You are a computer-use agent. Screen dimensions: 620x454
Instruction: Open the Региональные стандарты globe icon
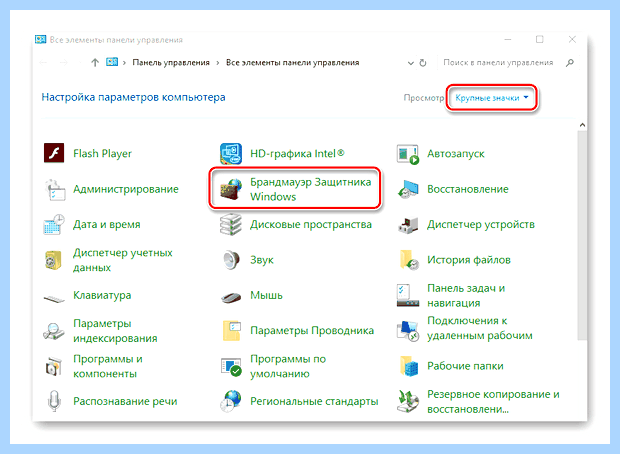[x=231, y=401]
